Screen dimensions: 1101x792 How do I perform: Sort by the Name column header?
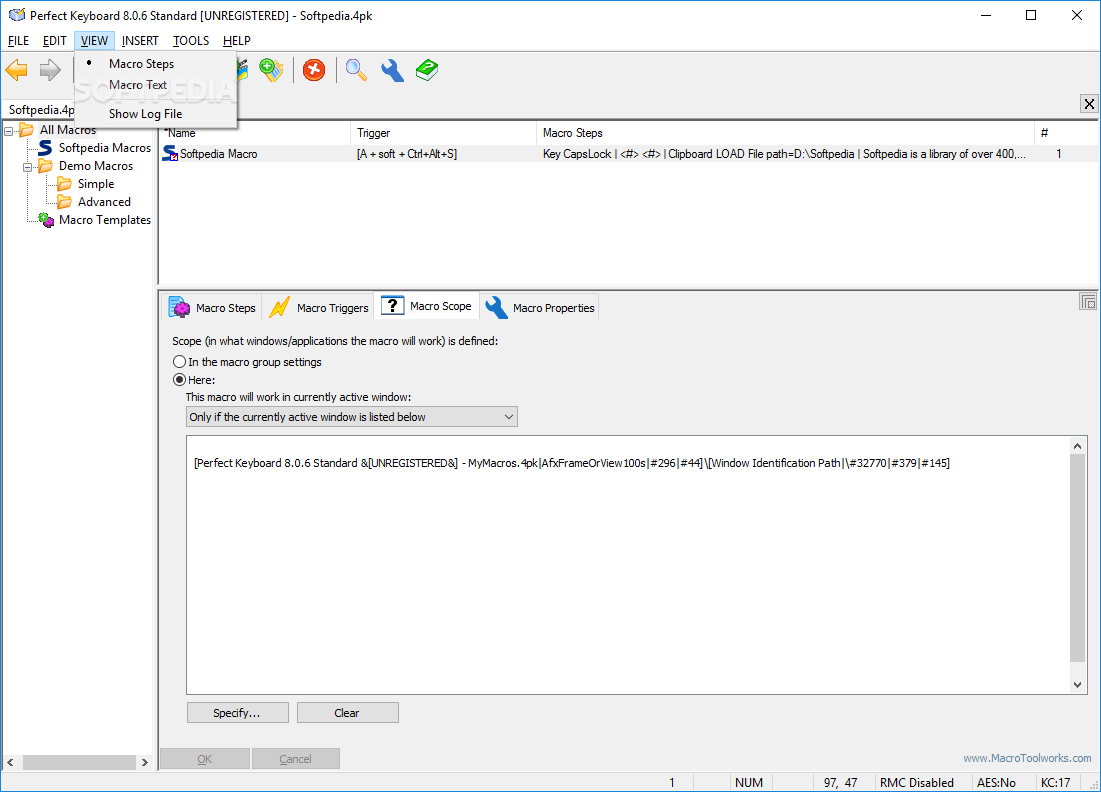(255, 133)
